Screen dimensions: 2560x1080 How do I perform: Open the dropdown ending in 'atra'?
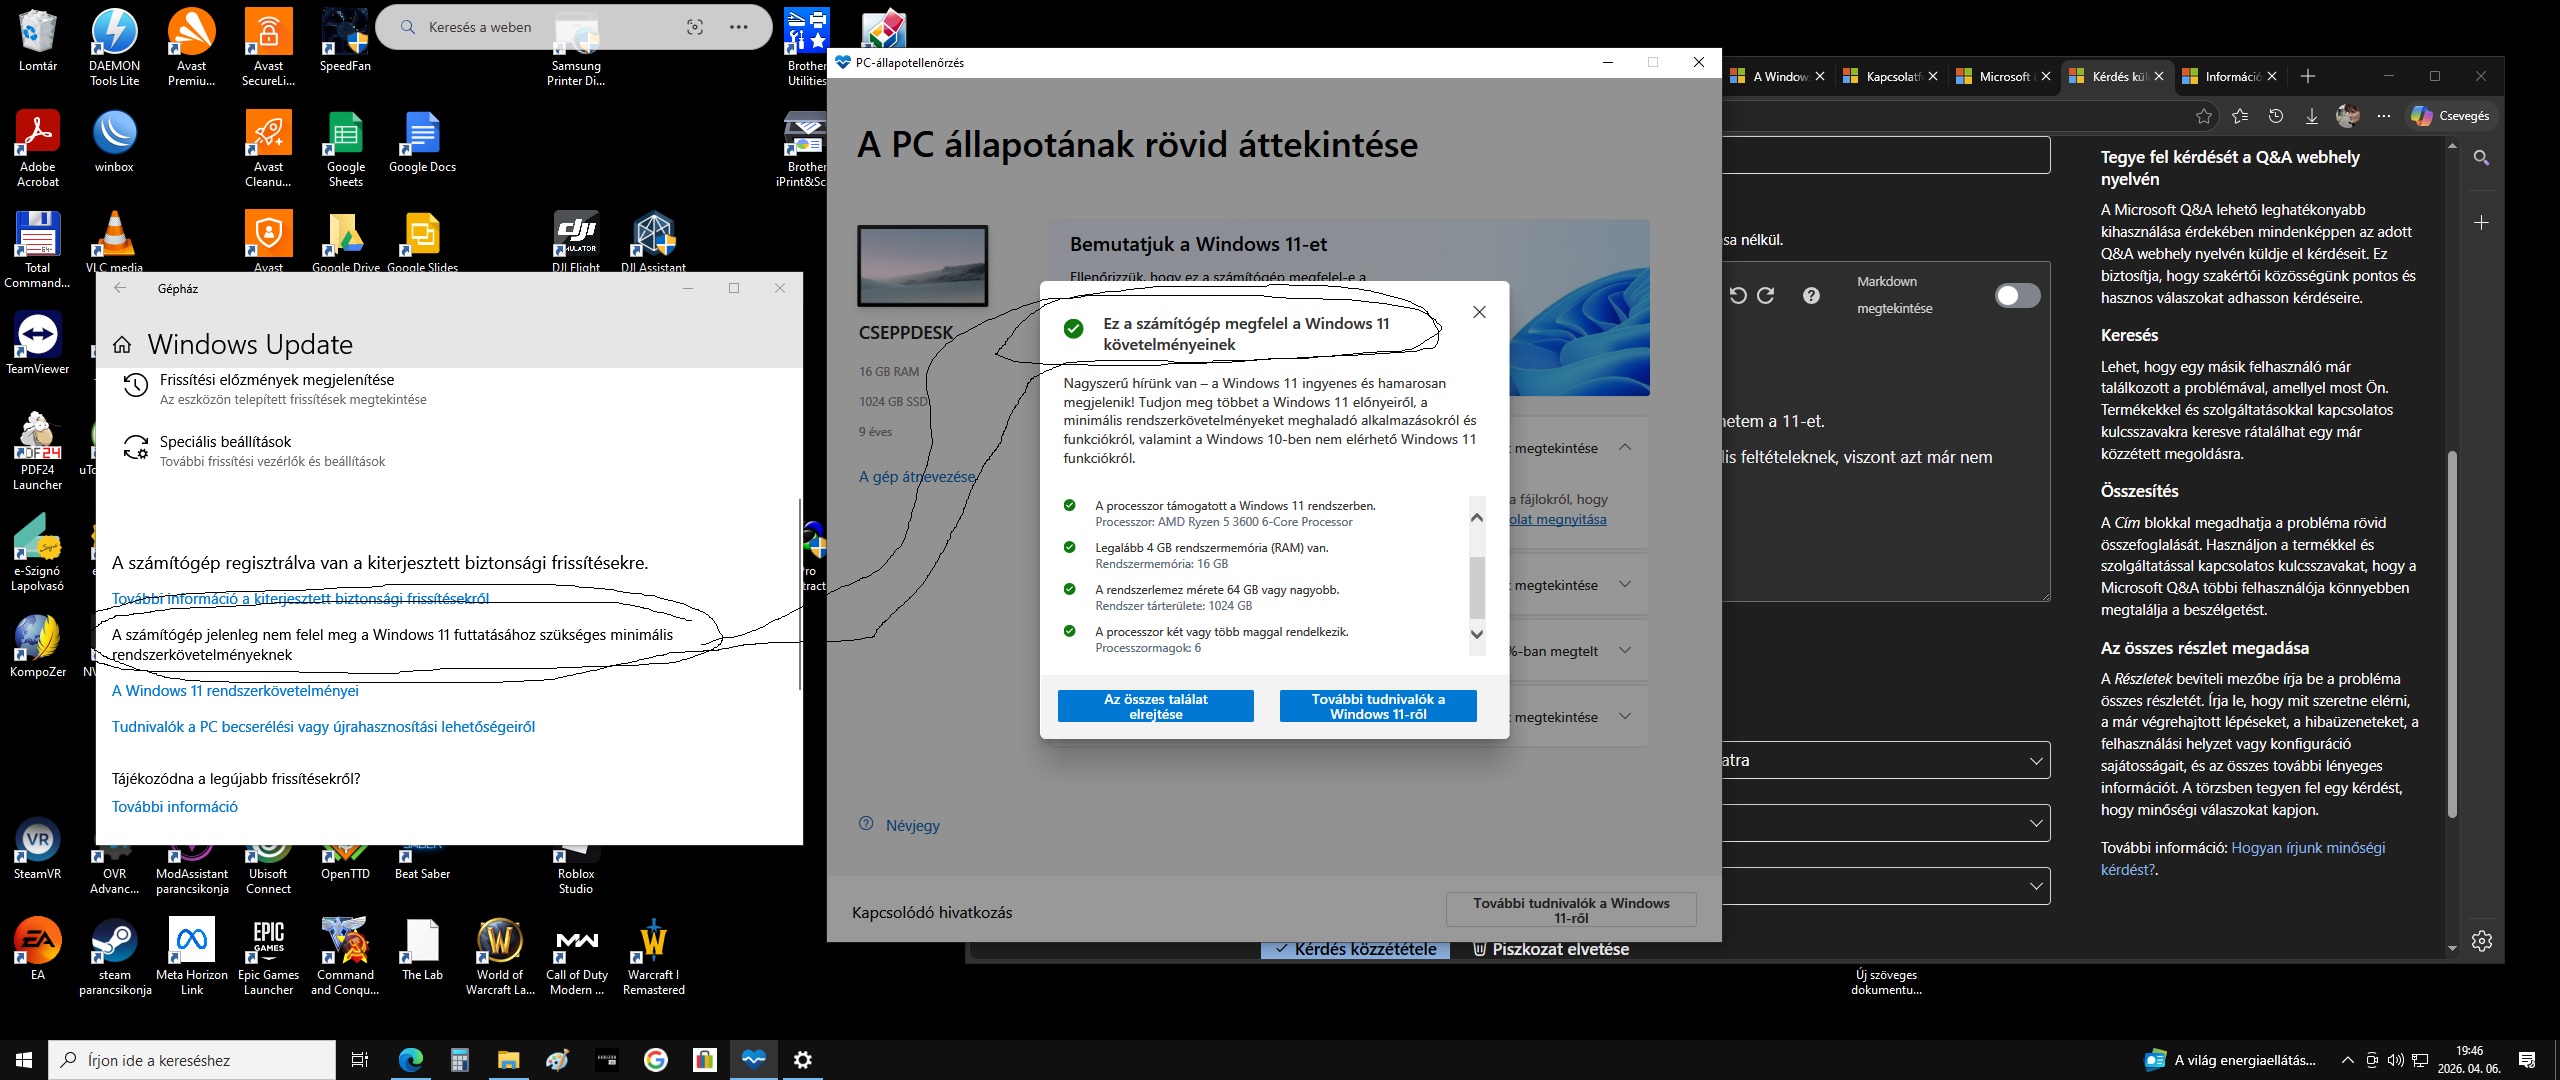1886,760
